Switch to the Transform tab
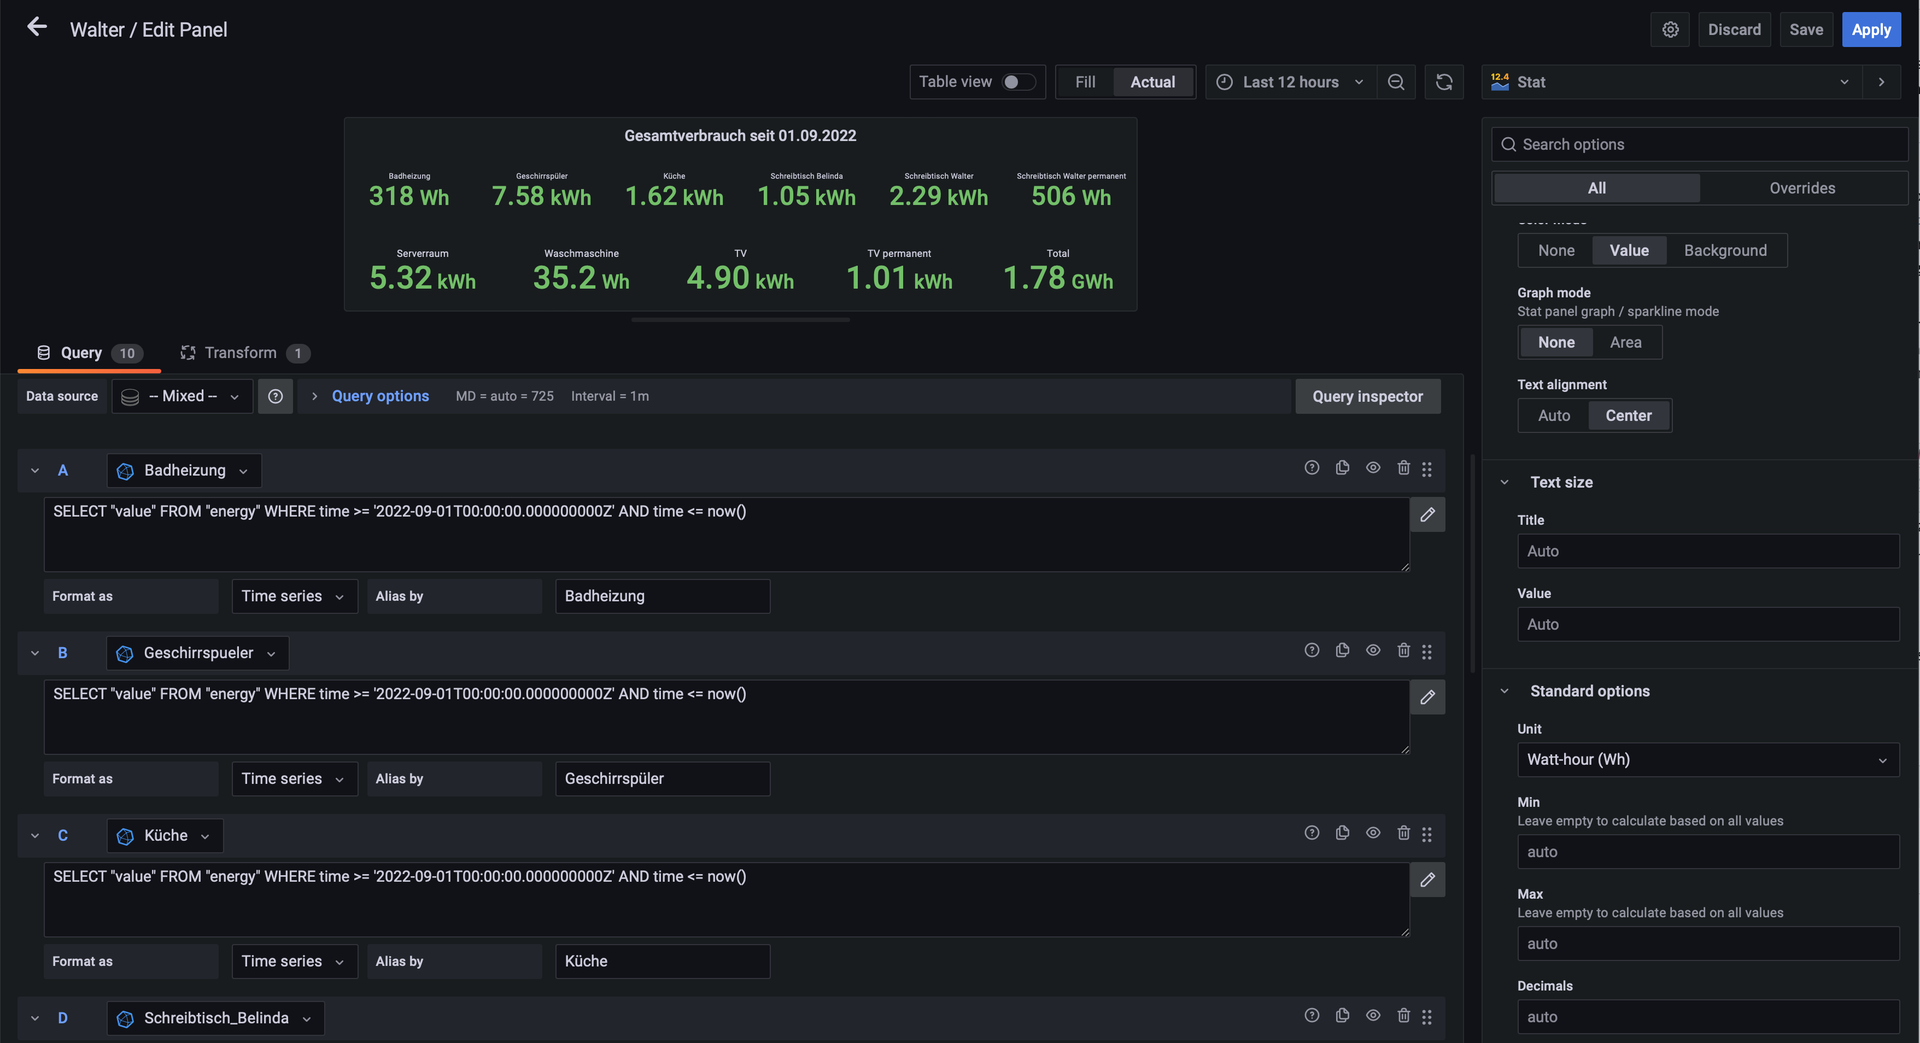1920x1043 pixels. click(x=241, y=353)
